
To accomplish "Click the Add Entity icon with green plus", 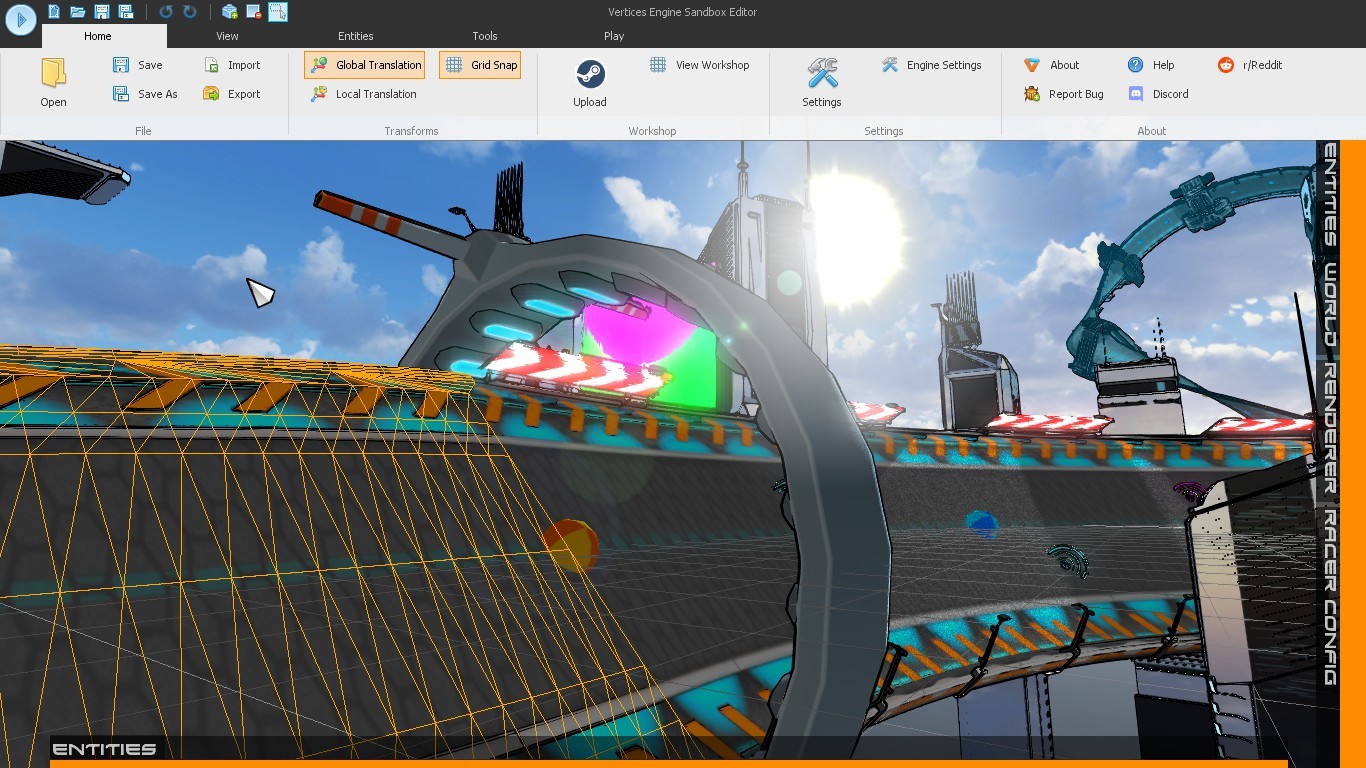I will point(230,12).
